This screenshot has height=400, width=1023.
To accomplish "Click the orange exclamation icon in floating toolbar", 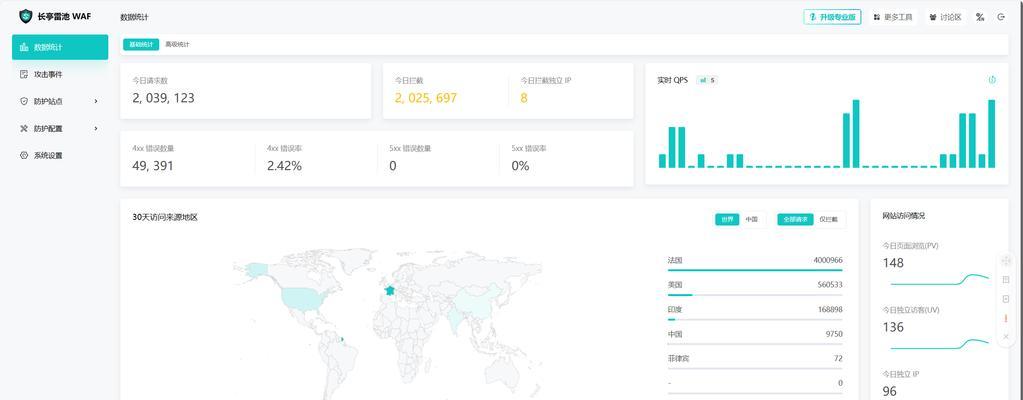I will pyautogui.click(x=1005, y=318).
